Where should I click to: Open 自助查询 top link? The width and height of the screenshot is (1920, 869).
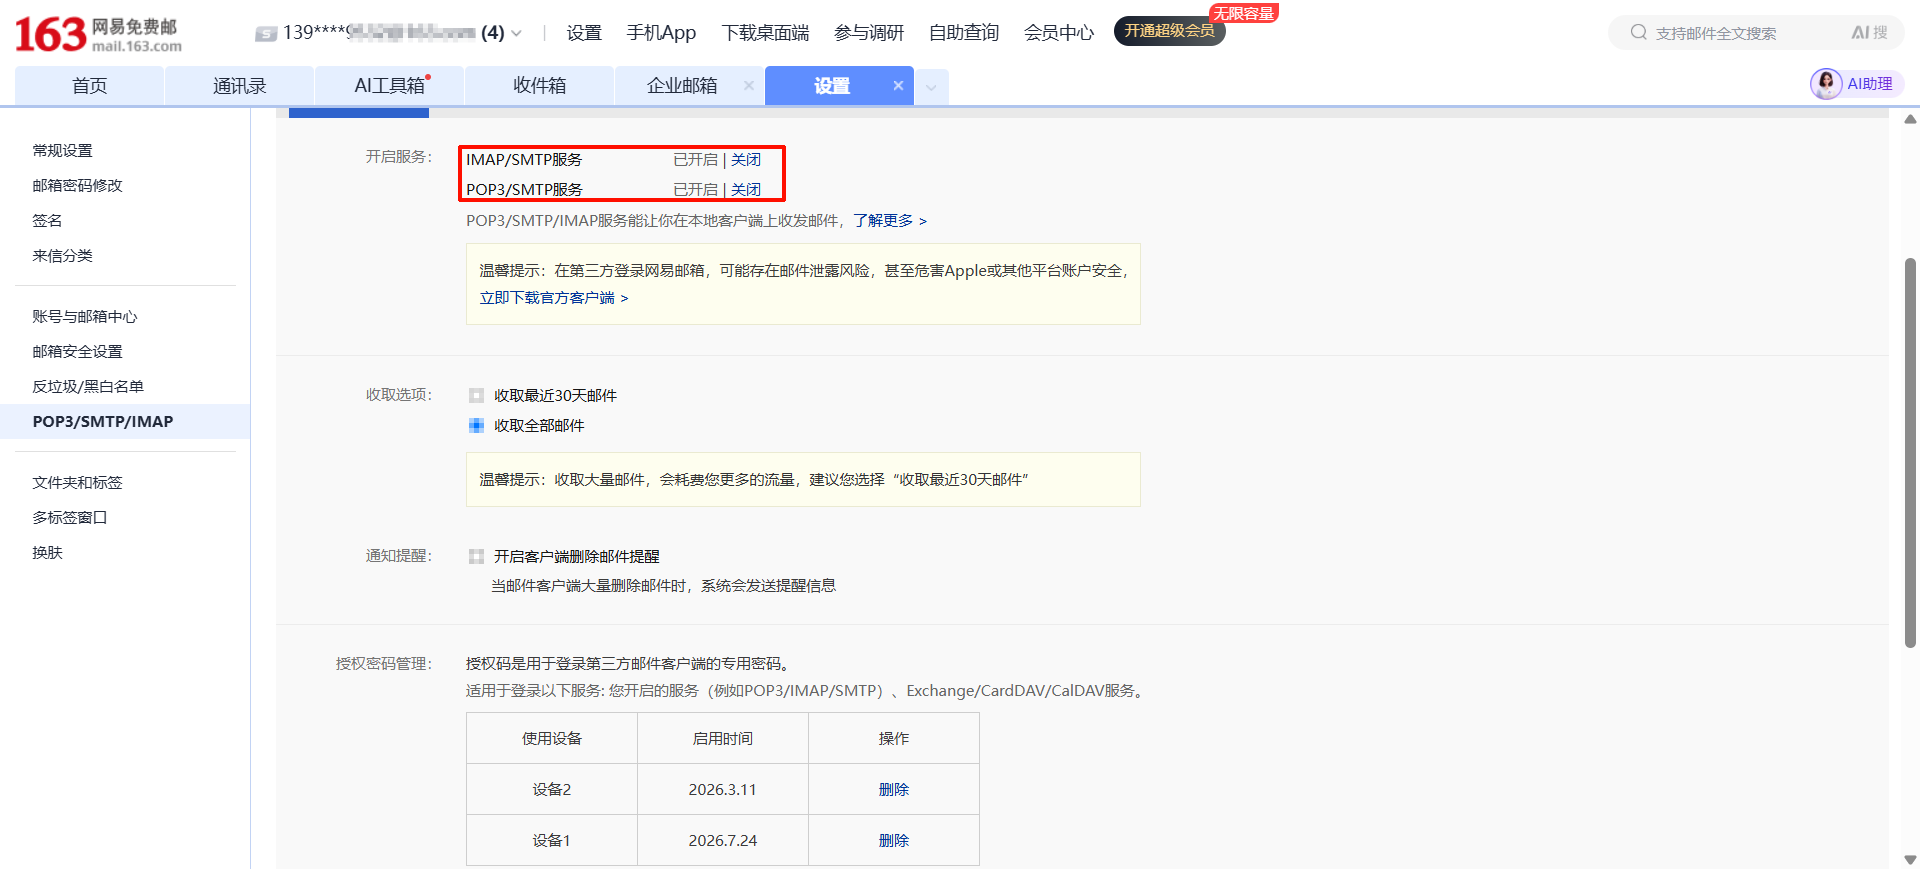click(964, 33)
